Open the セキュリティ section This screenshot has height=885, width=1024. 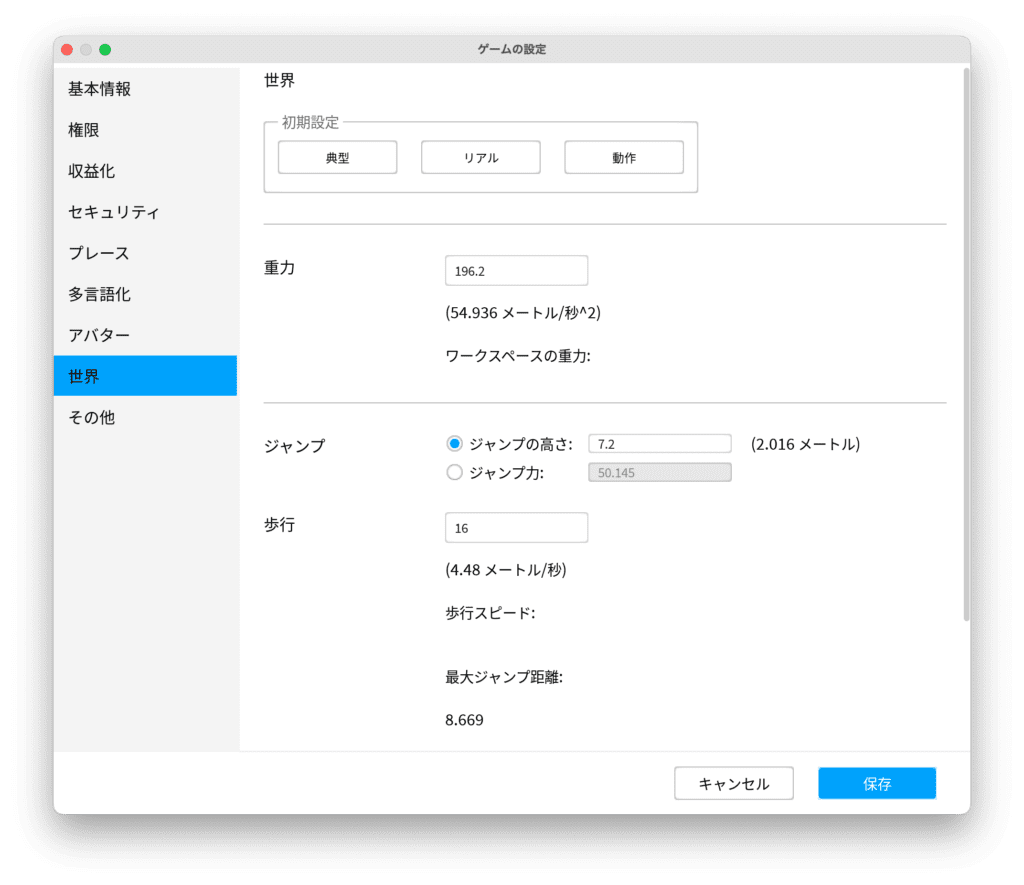114,212
